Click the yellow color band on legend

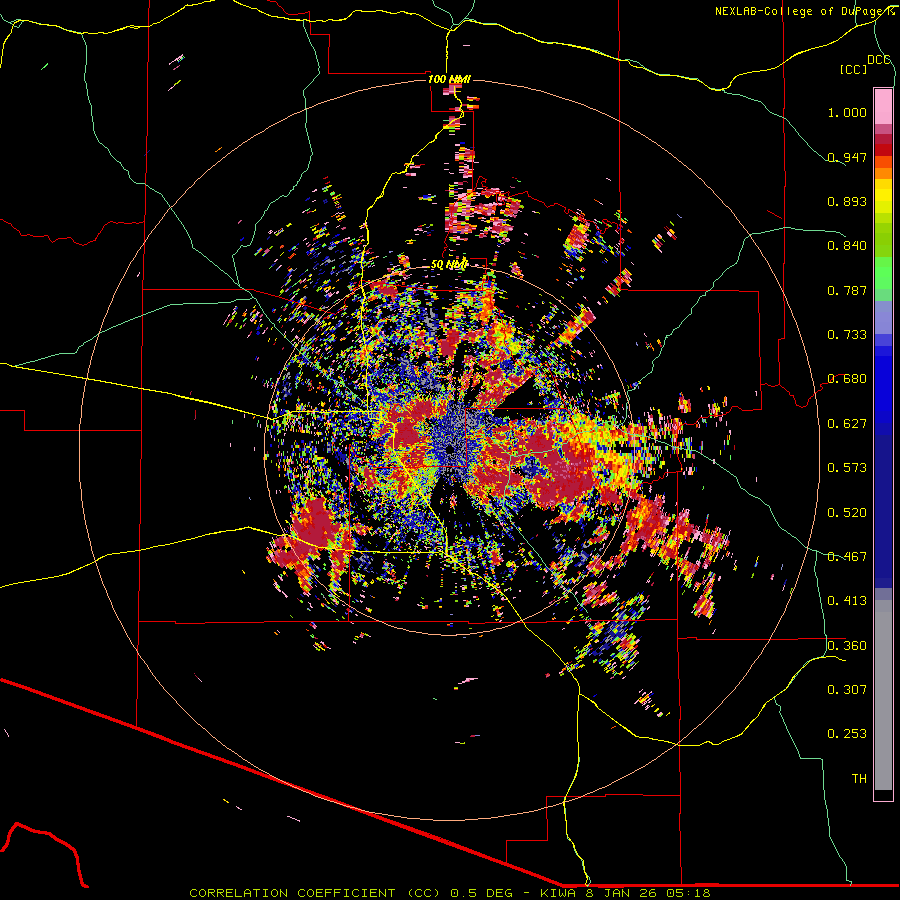coord(883,196)
